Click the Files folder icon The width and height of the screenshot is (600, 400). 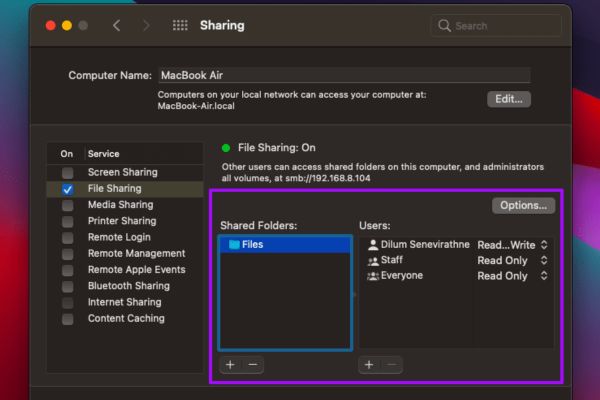[x=234, y=244]
